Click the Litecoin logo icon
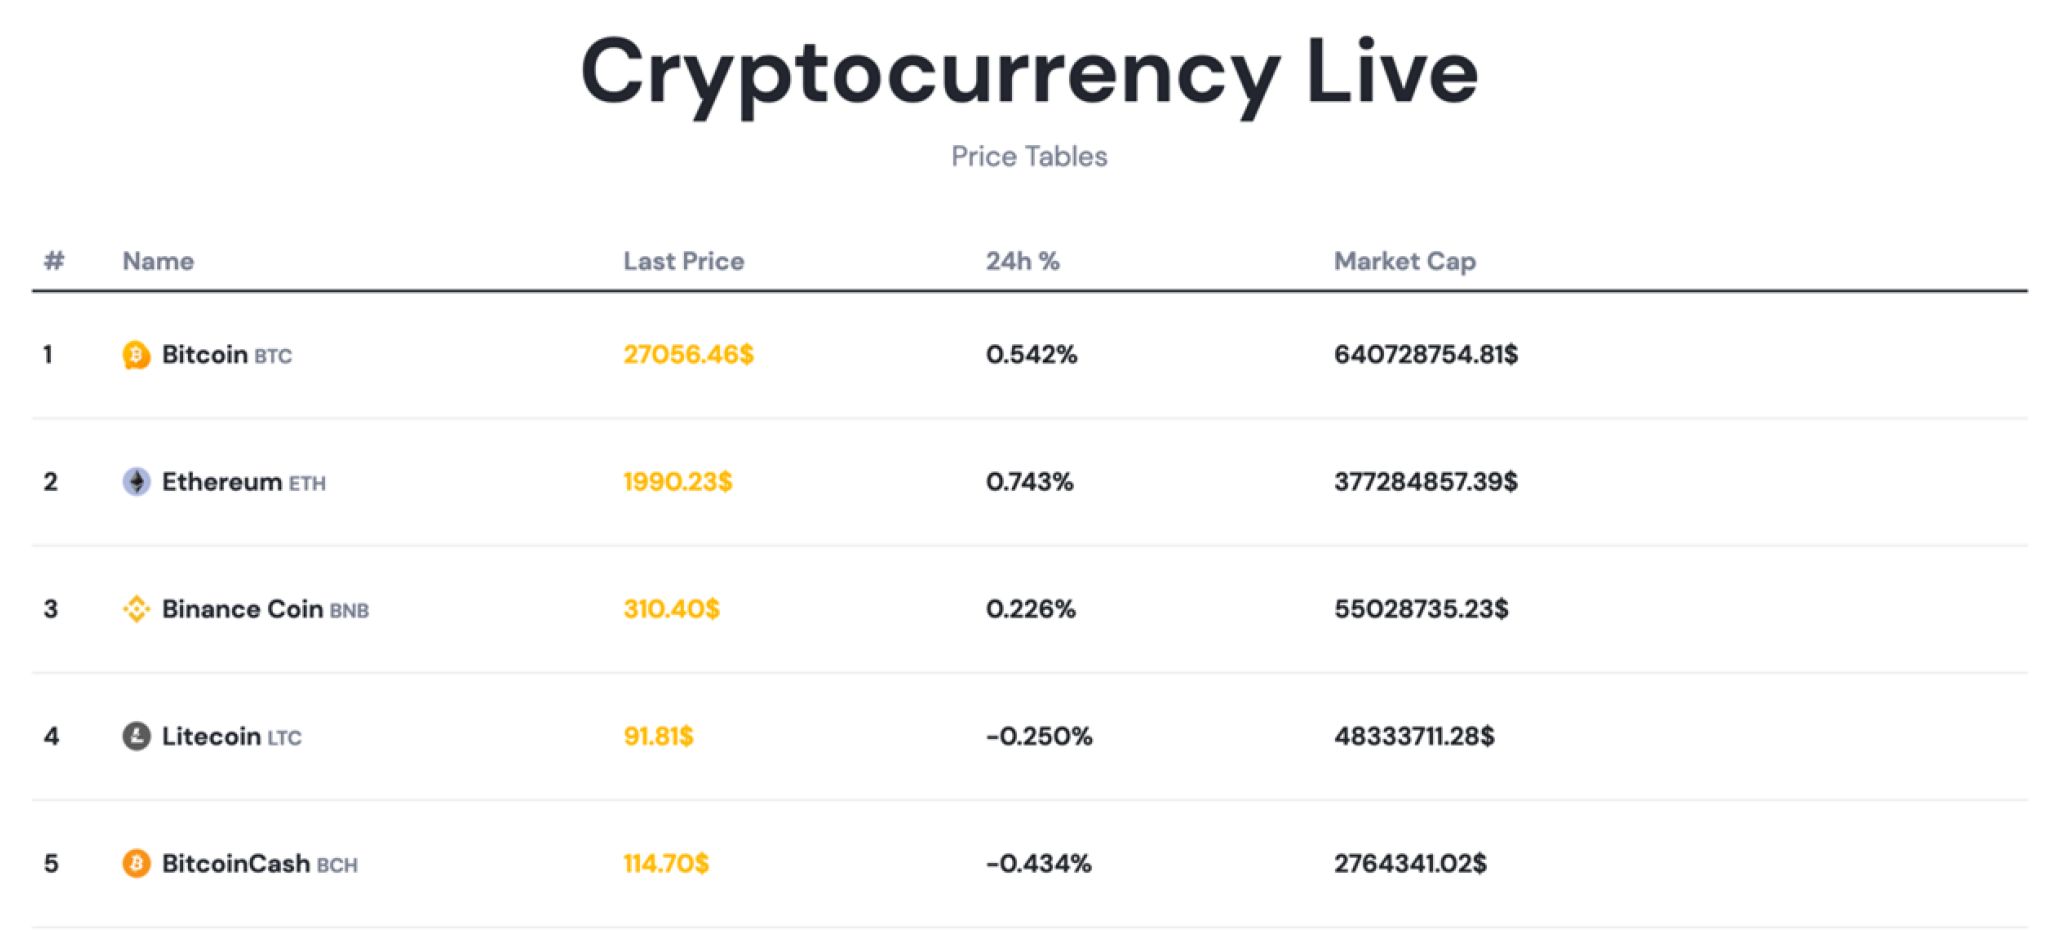 tap(136, 737)
